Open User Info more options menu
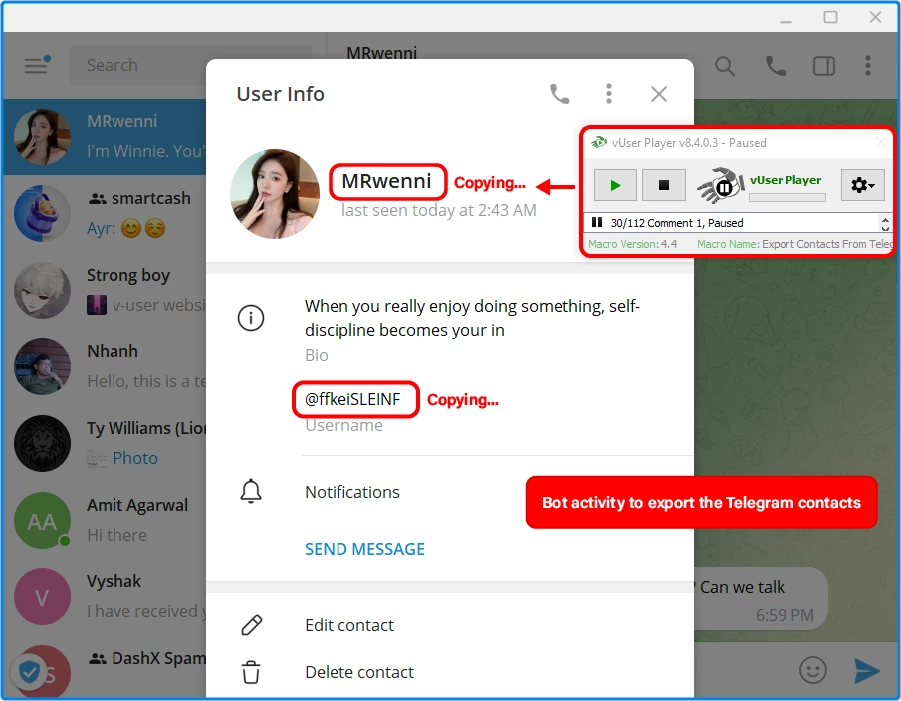 (609, 94)
